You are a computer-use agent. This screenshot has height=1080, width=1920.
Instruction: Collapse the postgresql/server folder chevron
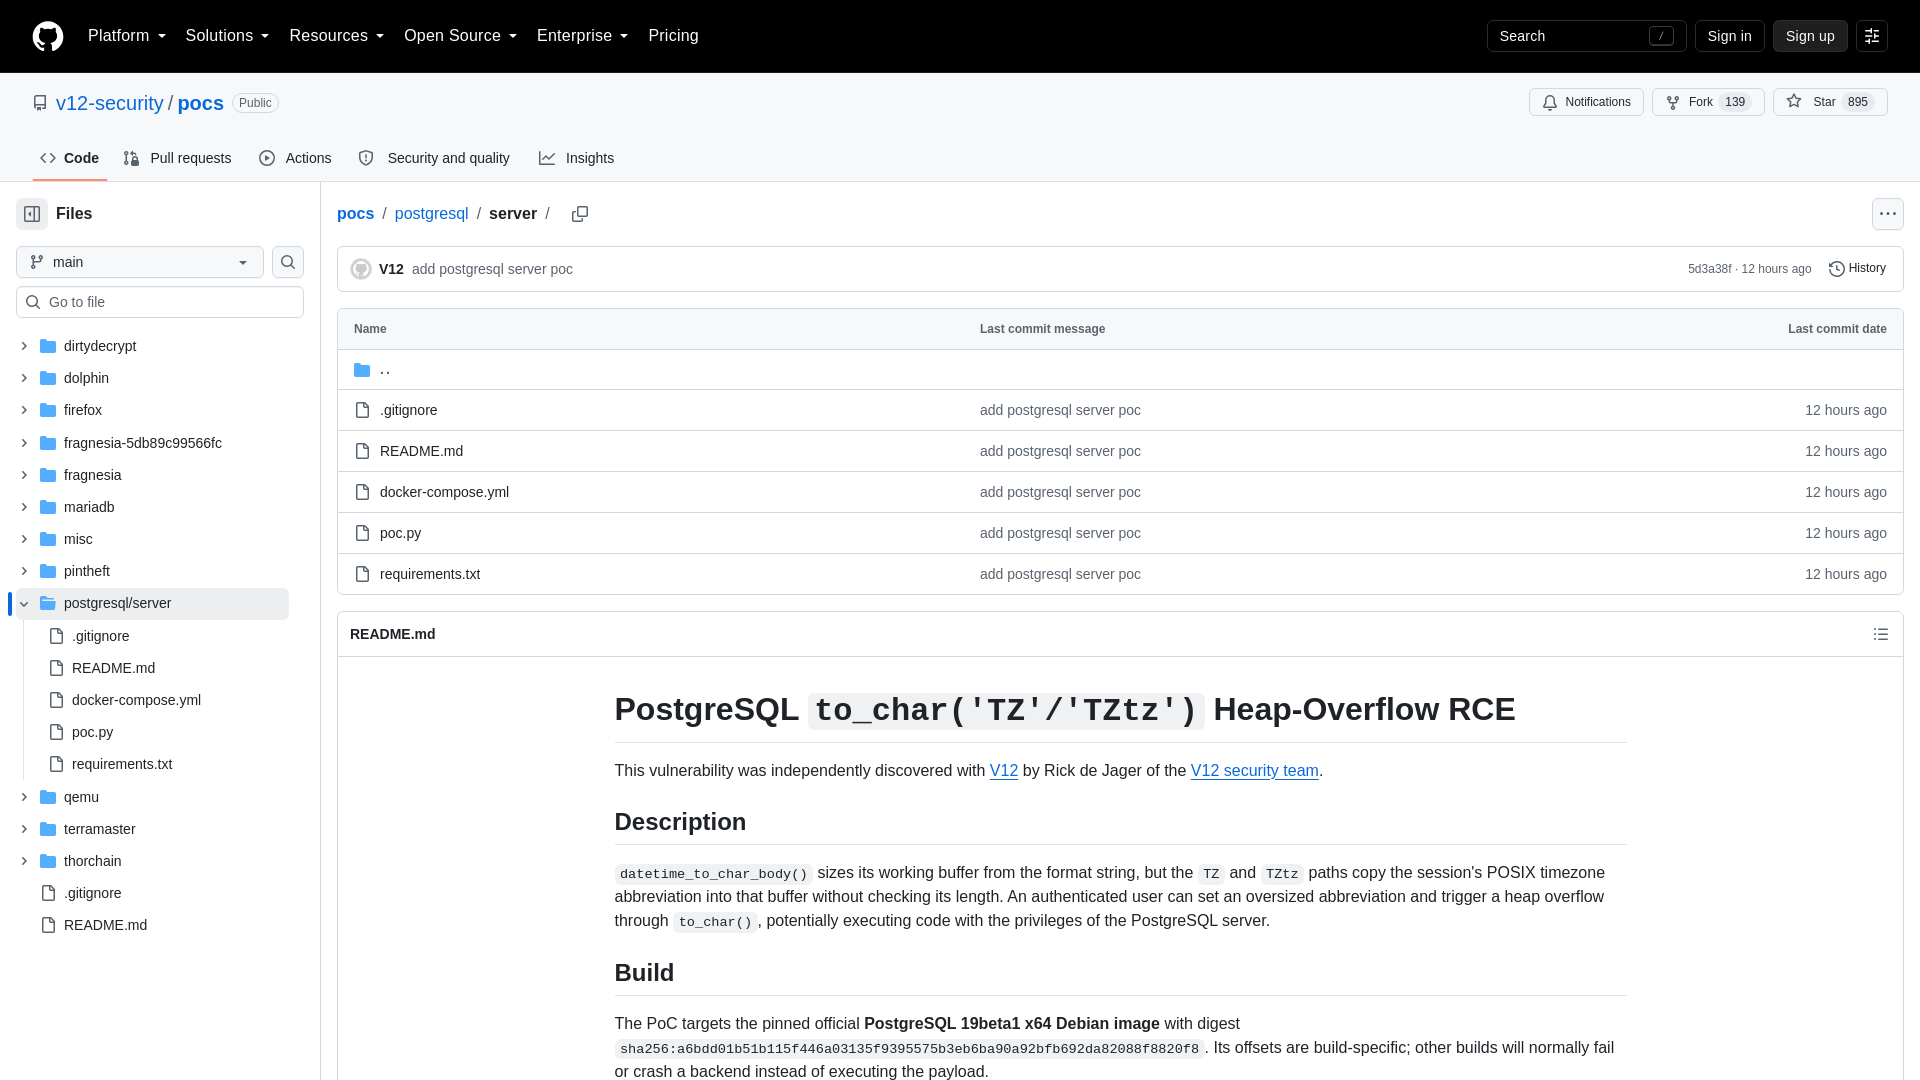point(24,604)
